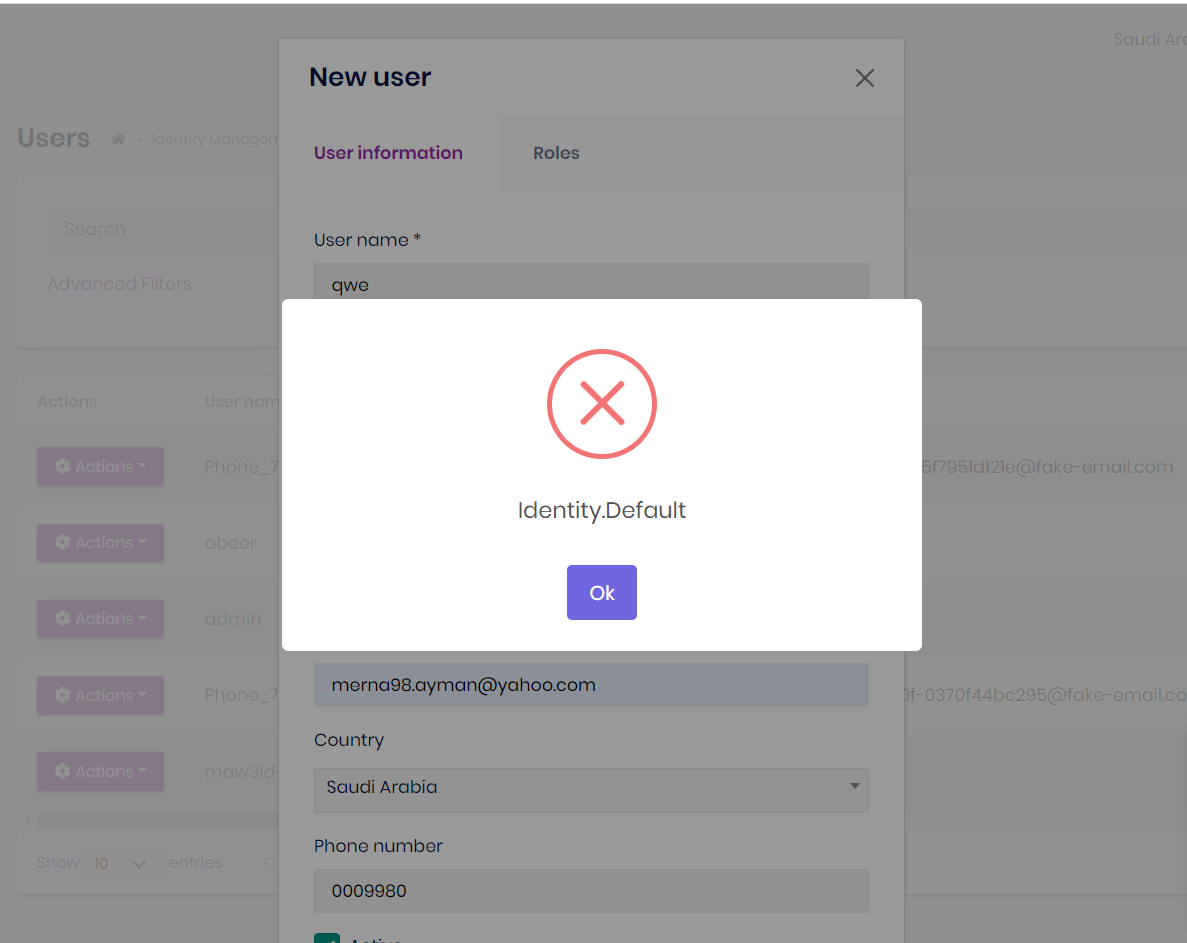Click the scrollbar's left arrow below the table

tap(28, 820)
